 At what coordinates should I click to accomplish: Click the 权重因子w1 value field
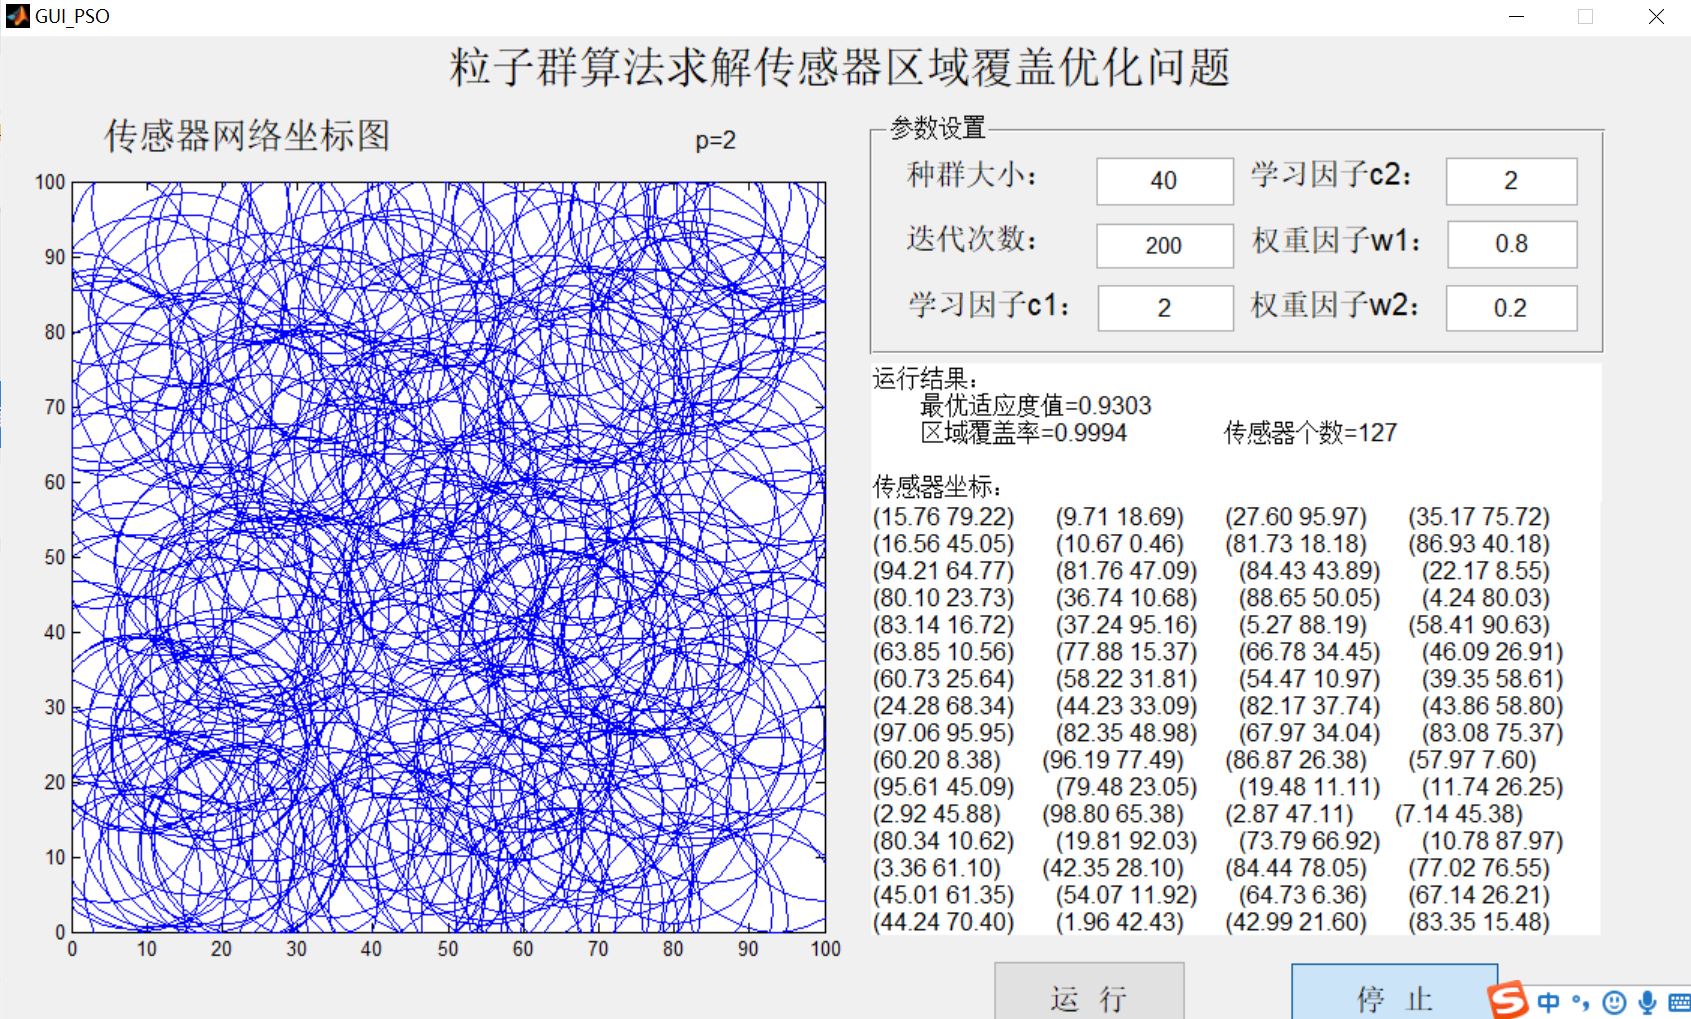[x=1510, y=245]
